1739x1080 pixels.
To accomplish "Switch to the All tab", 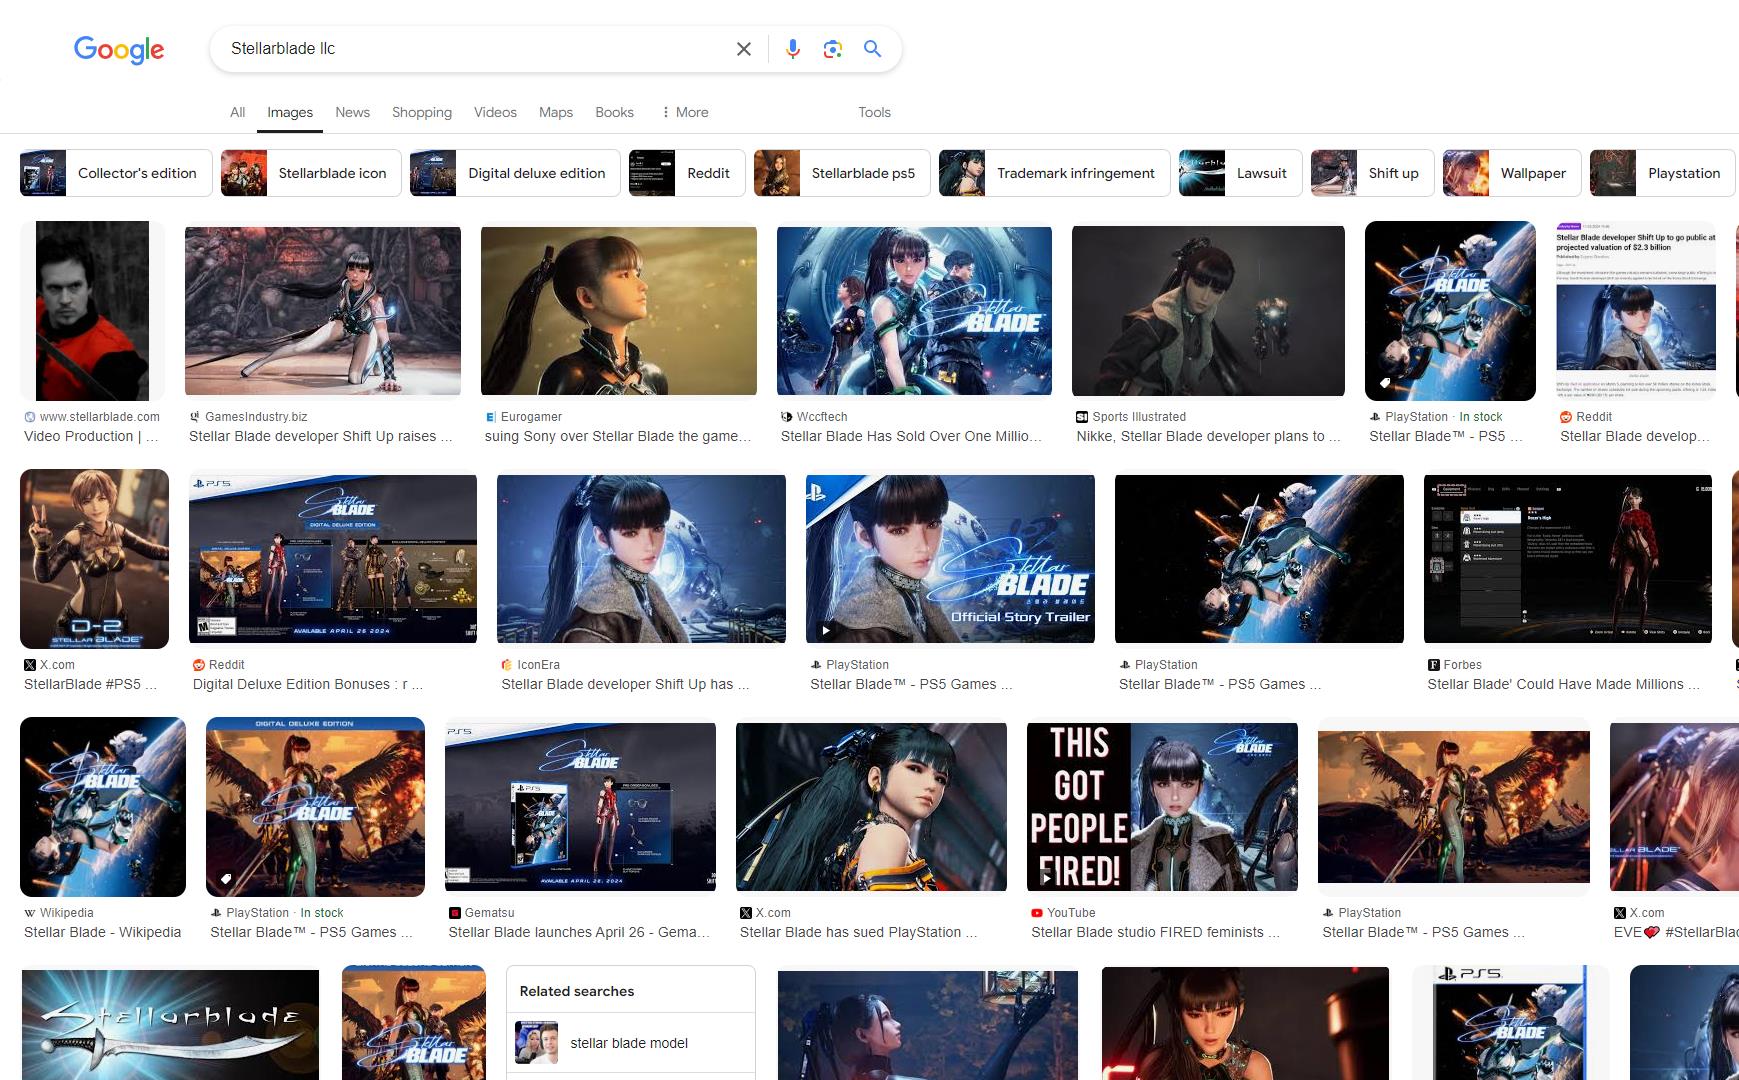I will [x=237, y=112].
